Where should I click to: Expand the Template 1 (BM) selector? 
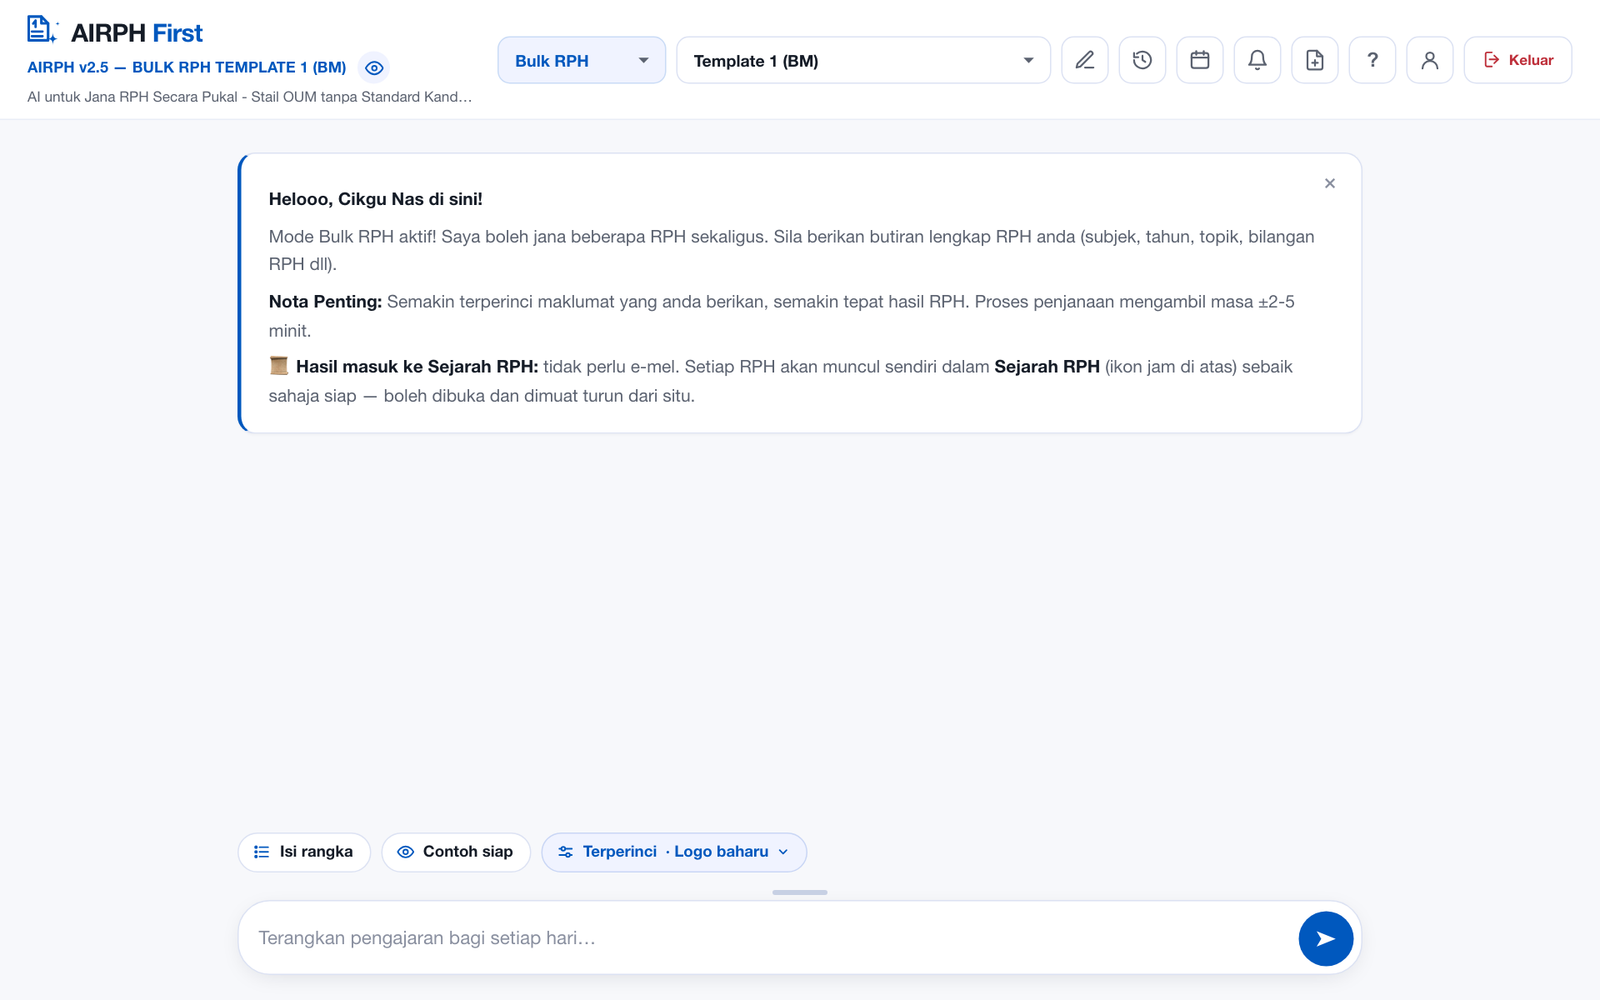(863, 60)
